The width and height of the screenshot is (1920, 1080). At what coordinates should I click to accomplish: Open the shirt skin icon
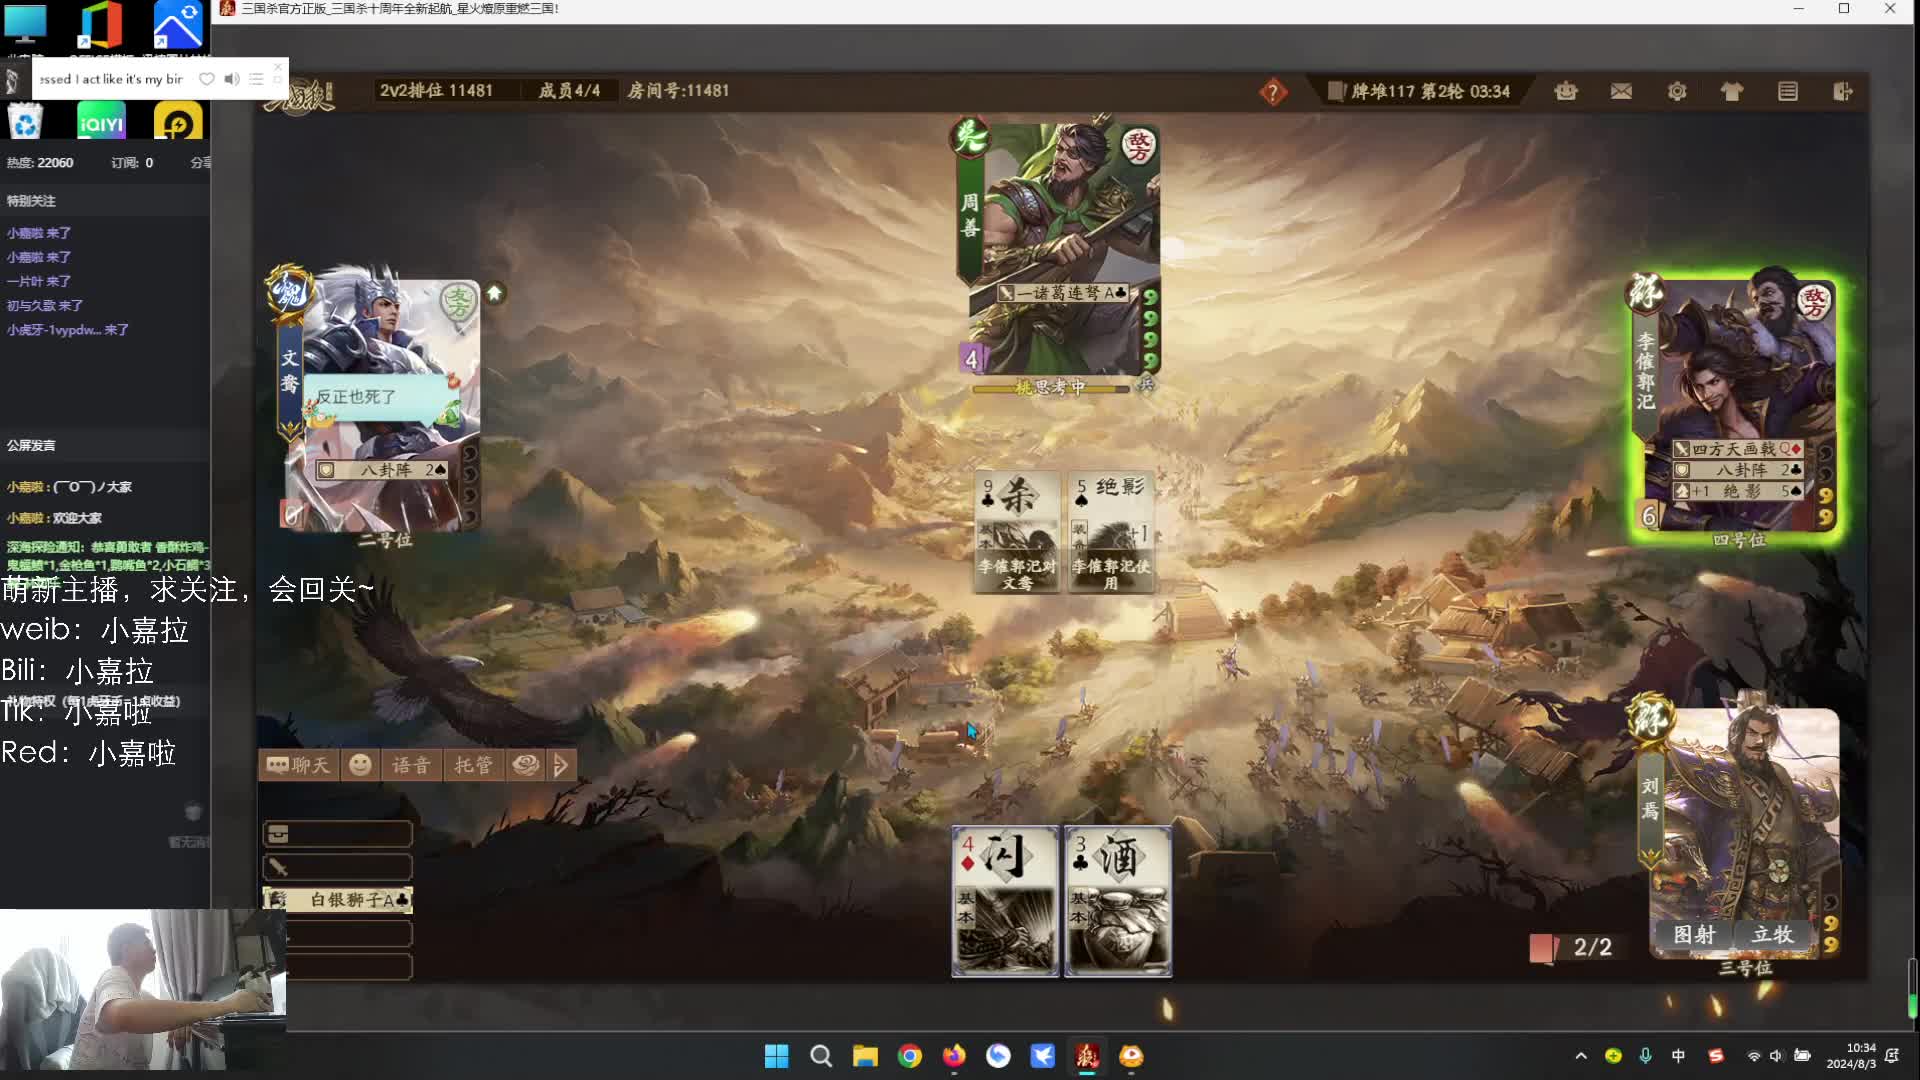coord(1732,92)
